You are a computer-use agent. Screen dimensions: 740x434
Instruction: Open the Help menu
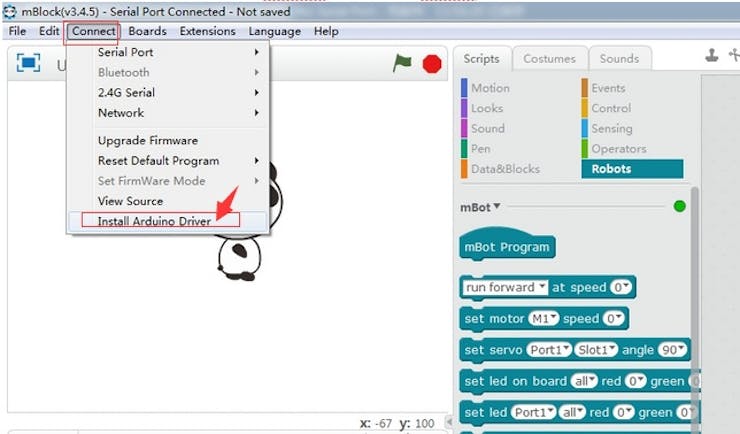click(326, 31)
